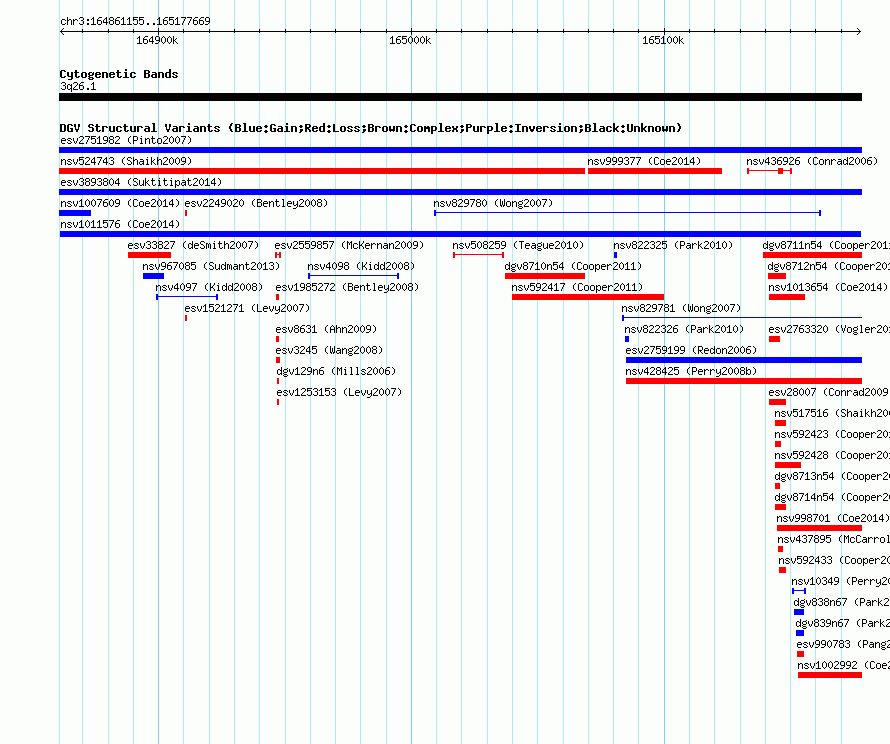The height and width of the screenshot is (744, 890).
Task: Select nsv524743 (Shaikh2009) loss variant label
Action: tap(126, 161)
